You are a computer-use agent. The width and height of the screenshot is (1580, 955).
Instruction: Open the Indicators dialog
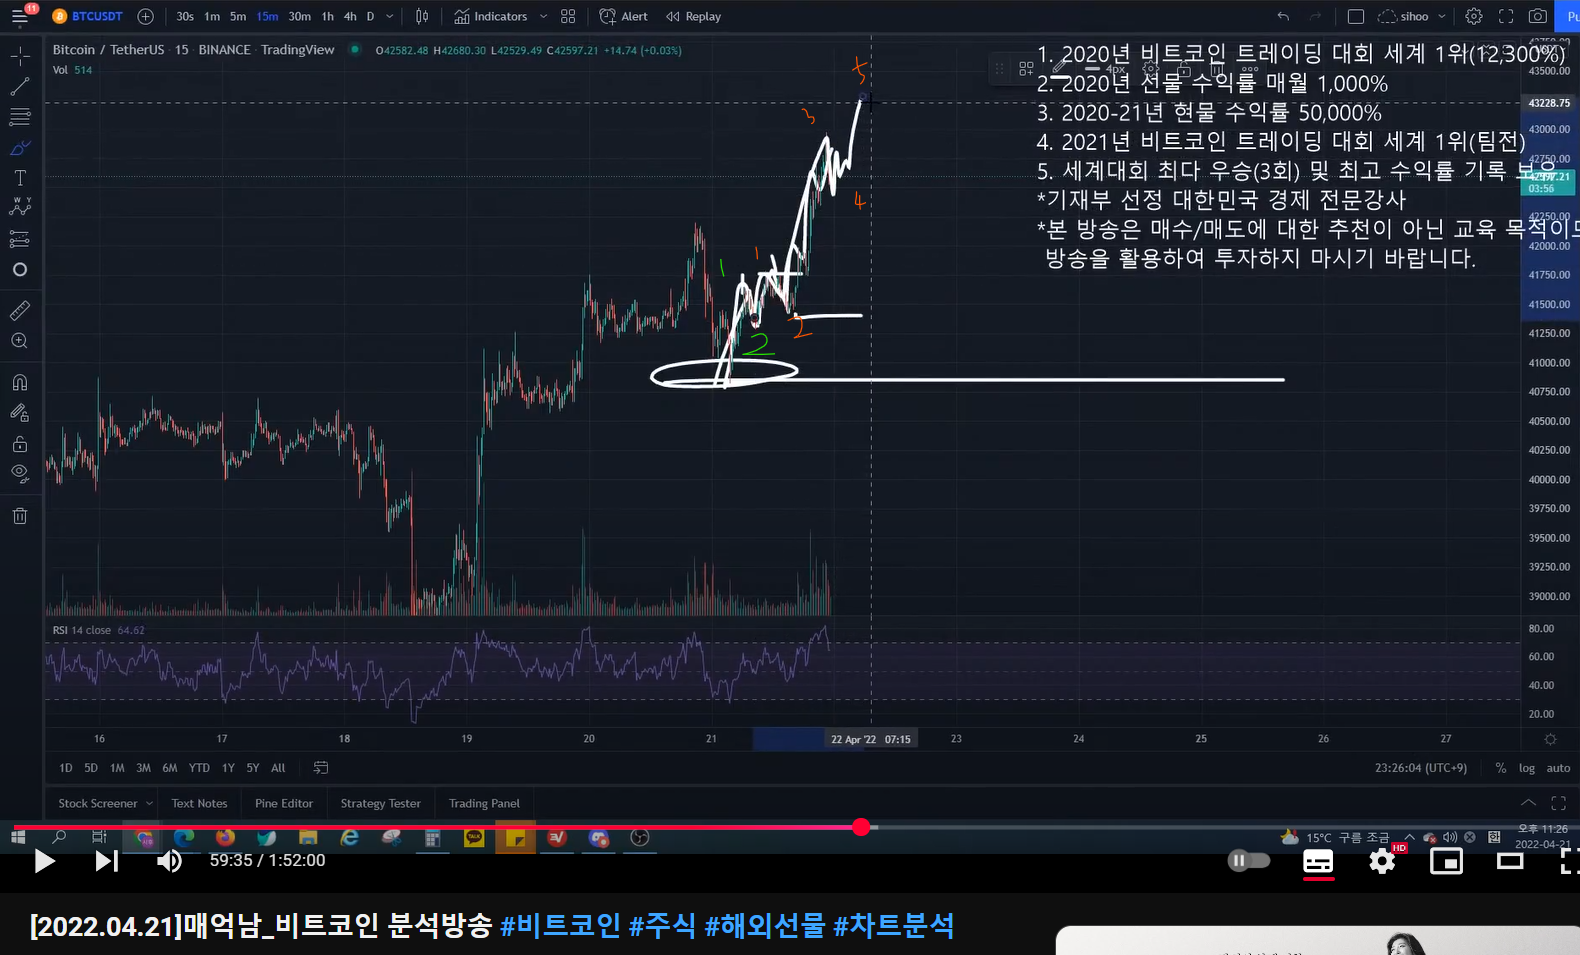click(491, 17)
